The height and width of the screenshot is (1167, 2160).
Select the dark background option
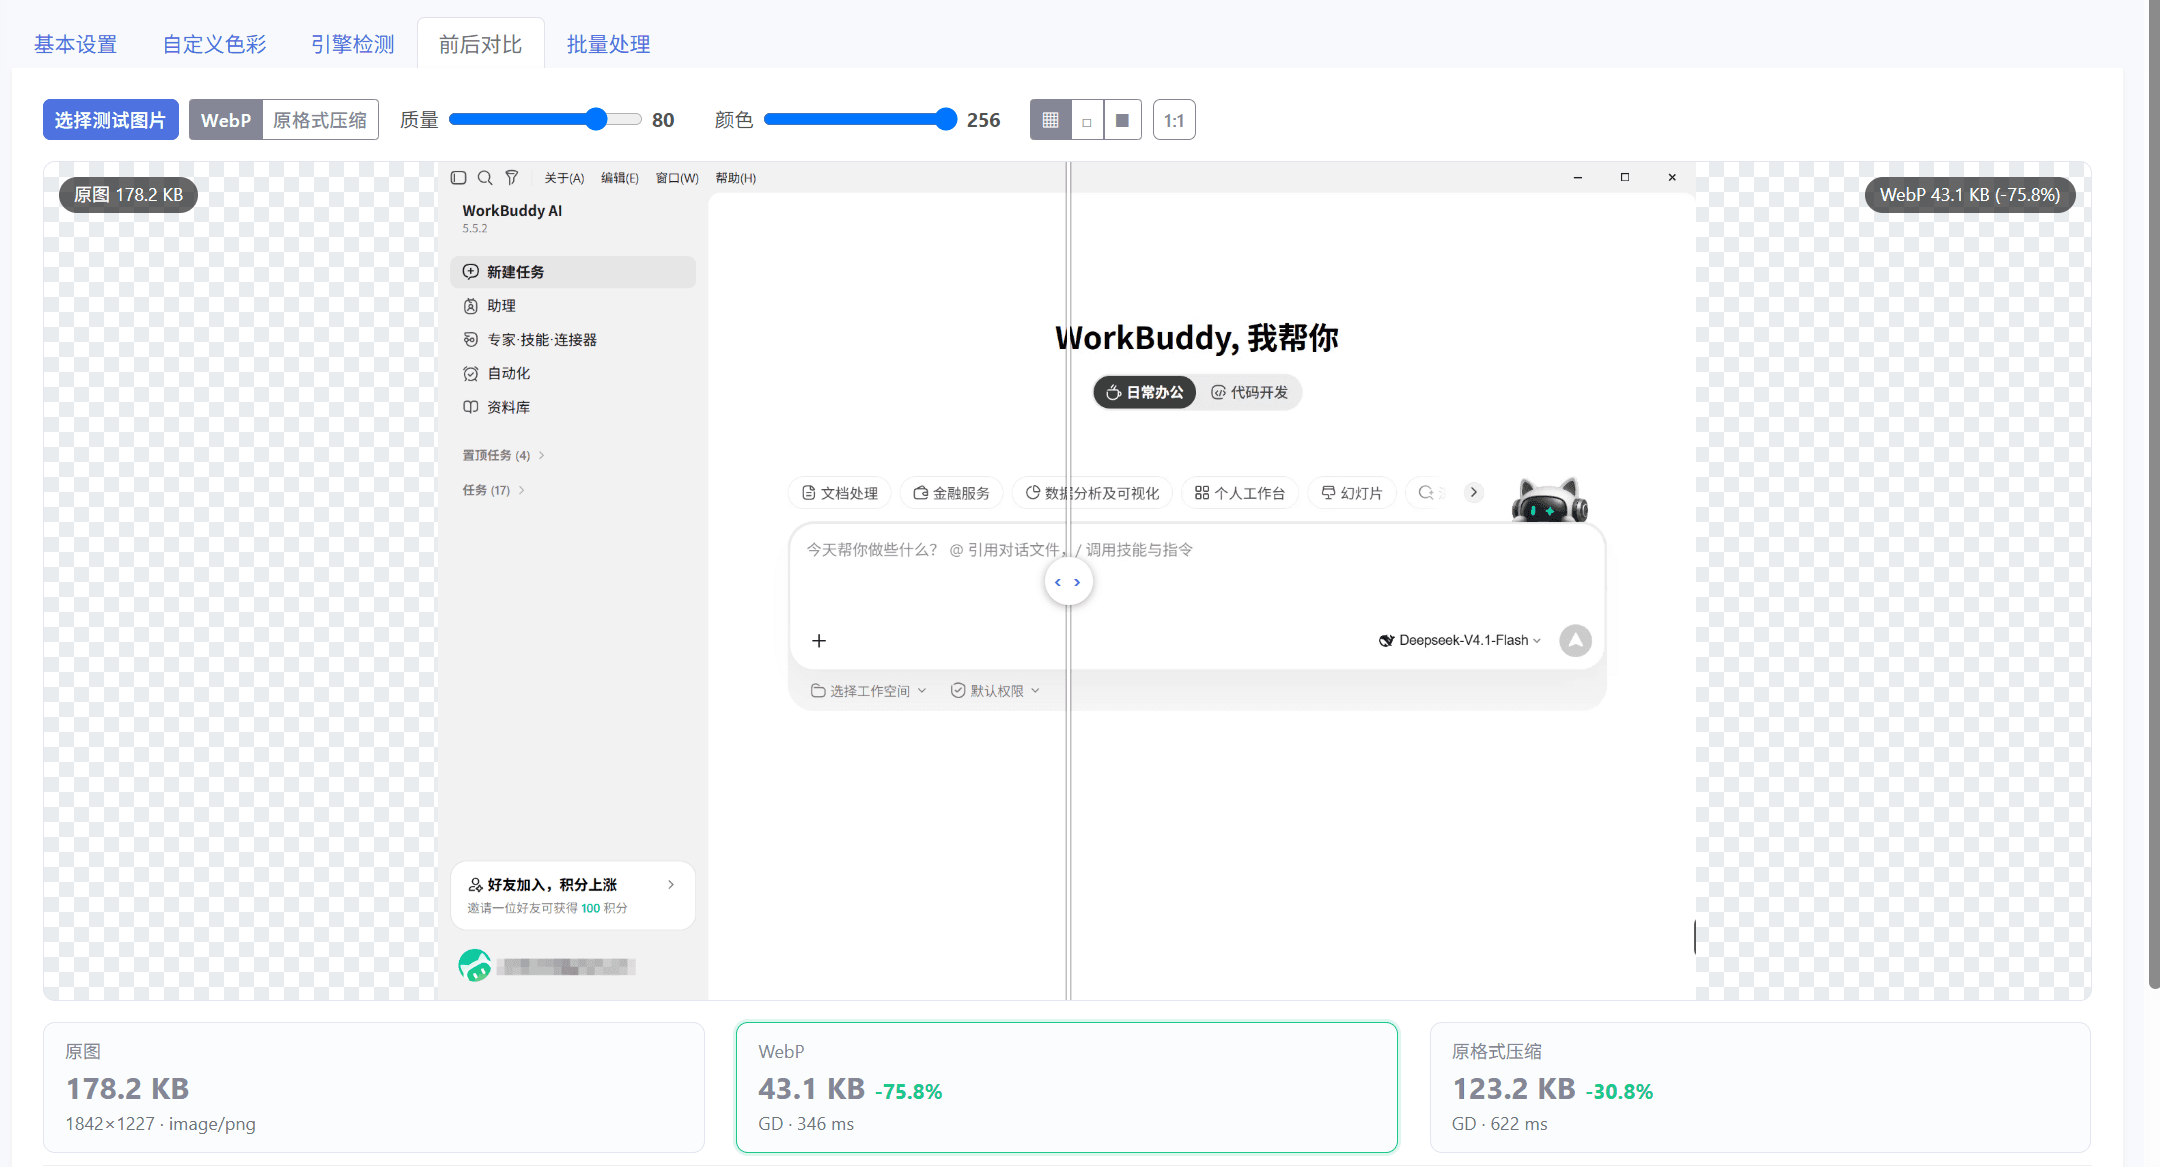pyautogui.click(x=1122, y=120)
